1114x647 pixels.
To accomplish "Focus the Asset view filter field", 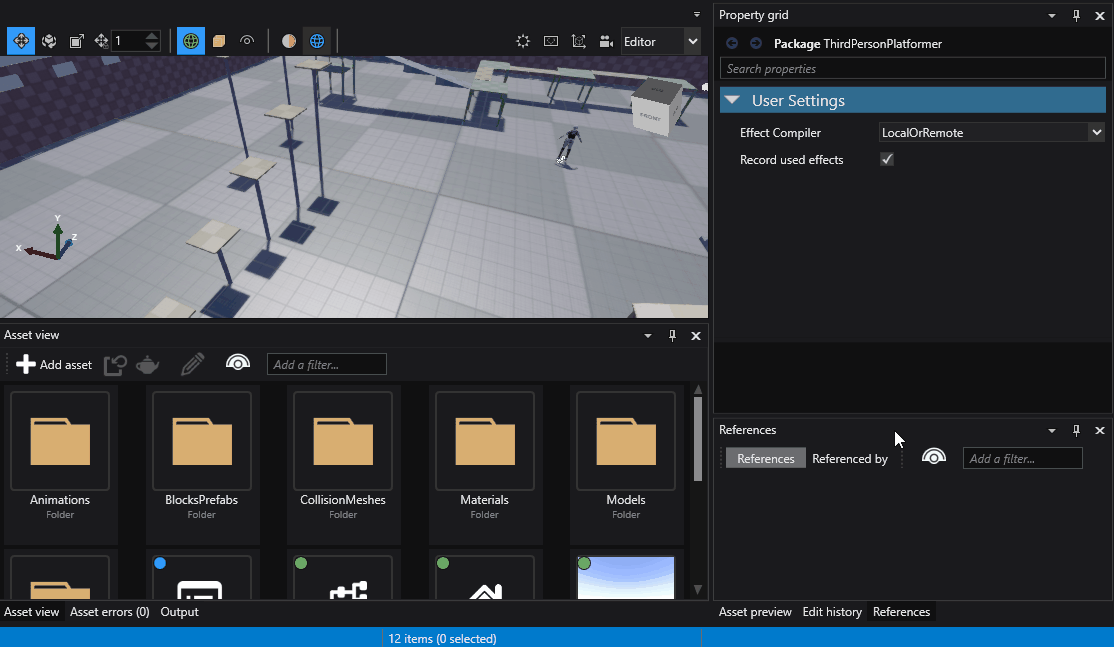I will click(x=327, y=364).
